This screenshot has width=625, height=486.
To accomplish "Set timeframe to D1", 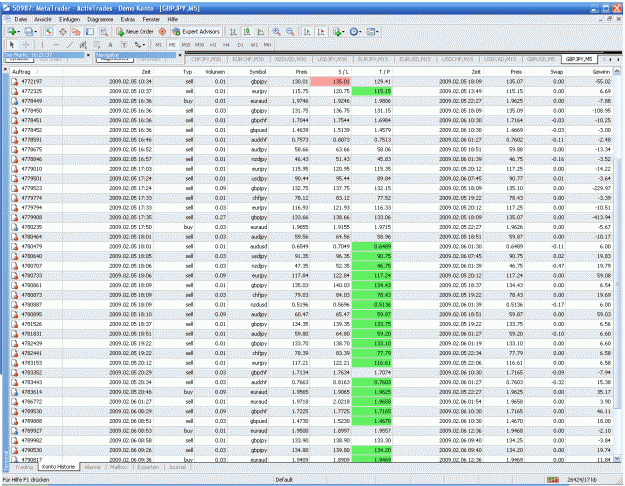I will tap(240, 45).
